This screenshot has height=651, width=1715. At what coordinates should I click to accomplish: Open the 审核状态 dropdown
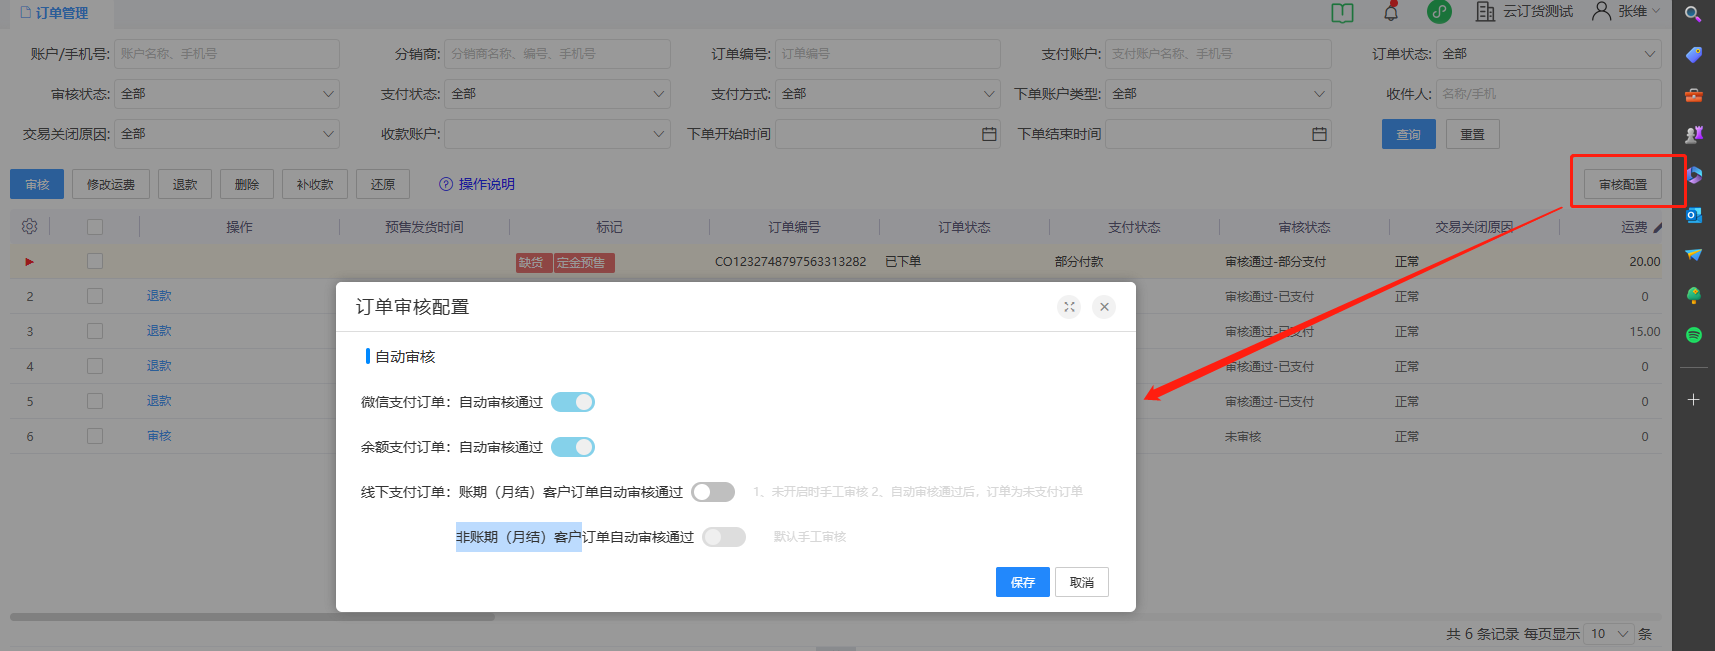[227, 94]
